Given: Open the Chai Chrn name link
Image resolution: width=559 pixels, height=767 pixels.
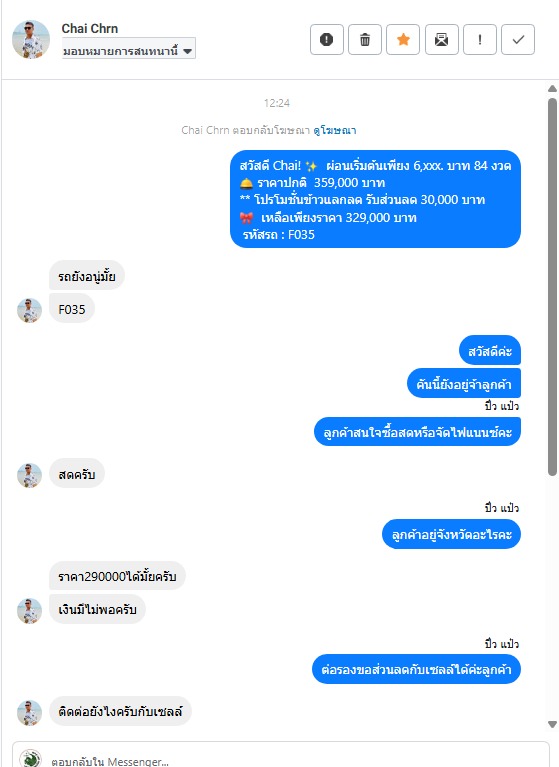Looking at the screenshot, I should (89, 29).
